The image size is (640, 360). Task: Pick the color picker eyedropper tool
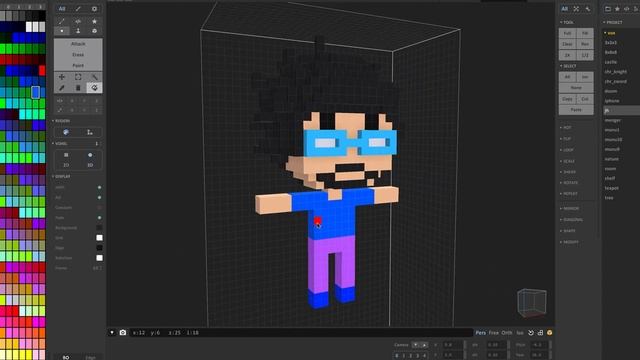point(62,88)
